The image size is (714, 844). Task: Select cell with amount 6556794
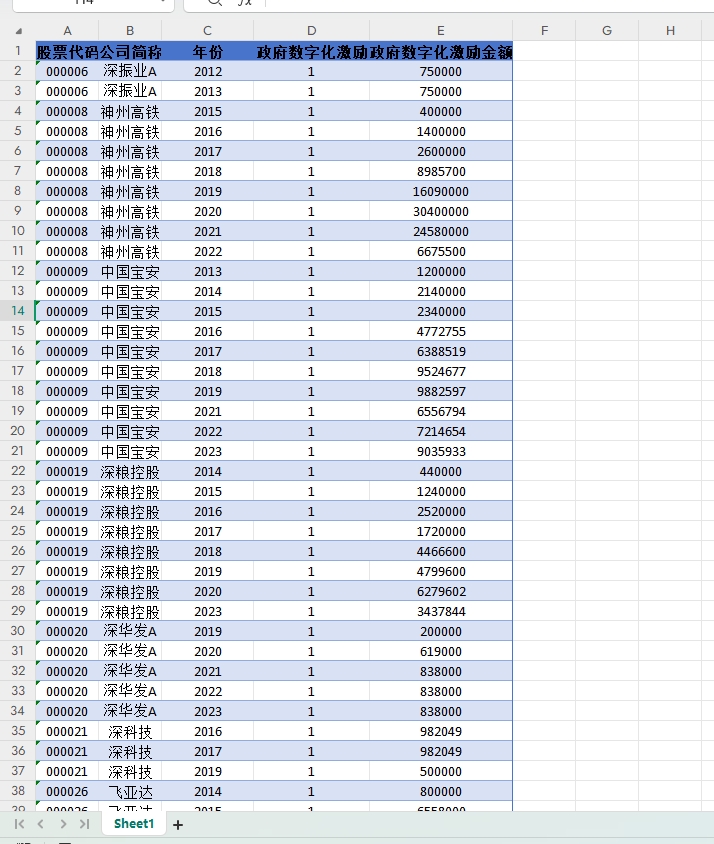tap(440, 411)
